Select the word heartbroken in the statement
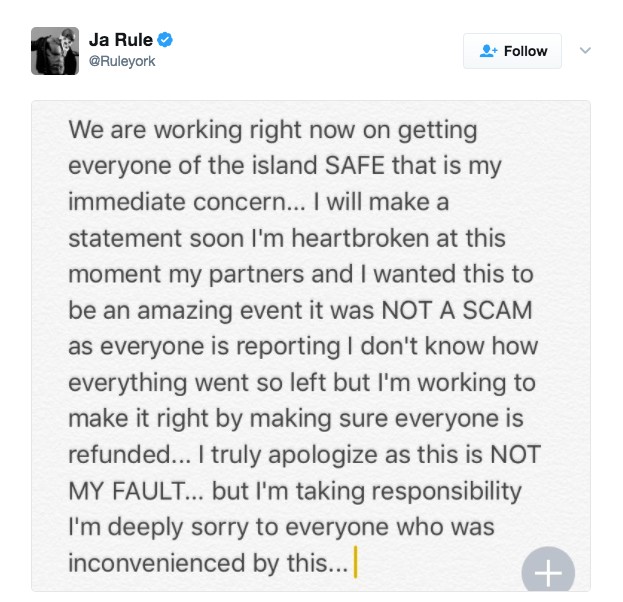The width and height of the screenshot is (623, 602). pos(360,238)
